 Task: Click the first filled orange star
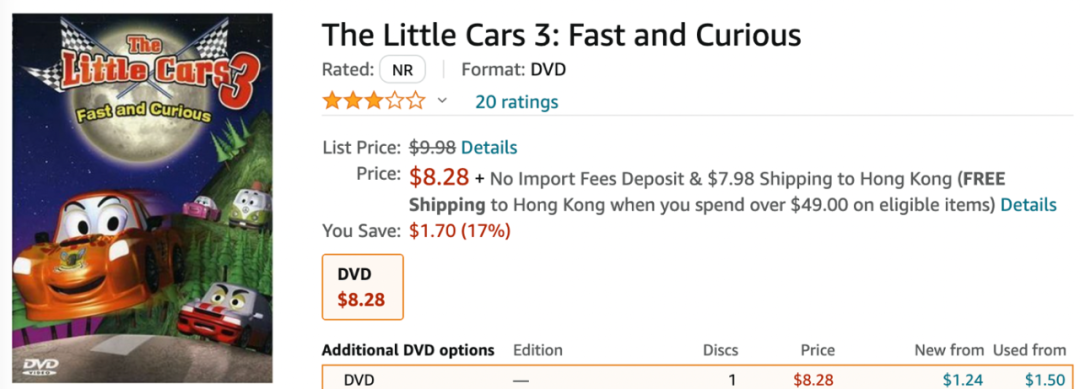click(332, 102)
